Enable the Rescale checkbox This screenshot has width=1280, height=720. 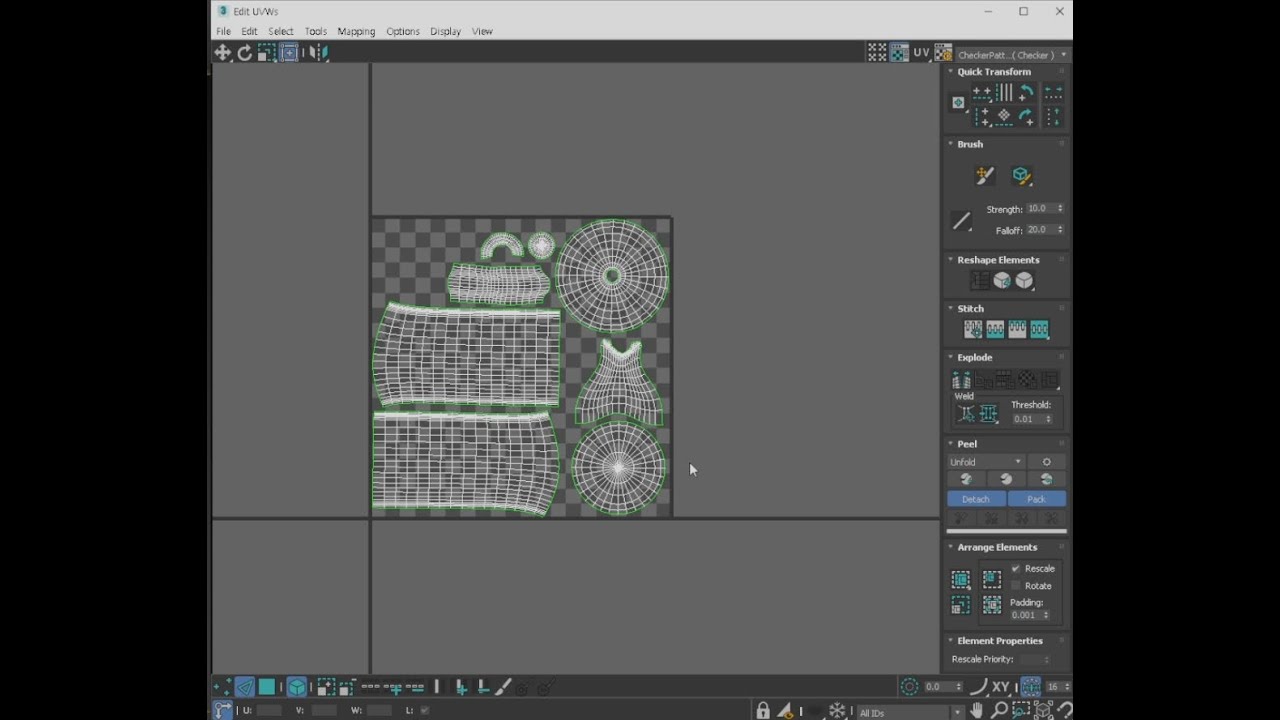pyautogui.click(x=1016, y=568)
